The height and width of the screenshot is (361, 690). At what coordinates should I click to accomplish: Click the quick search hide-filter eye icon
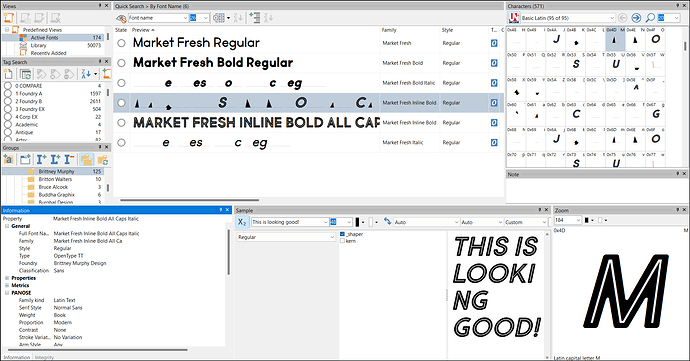click(121, 18)
